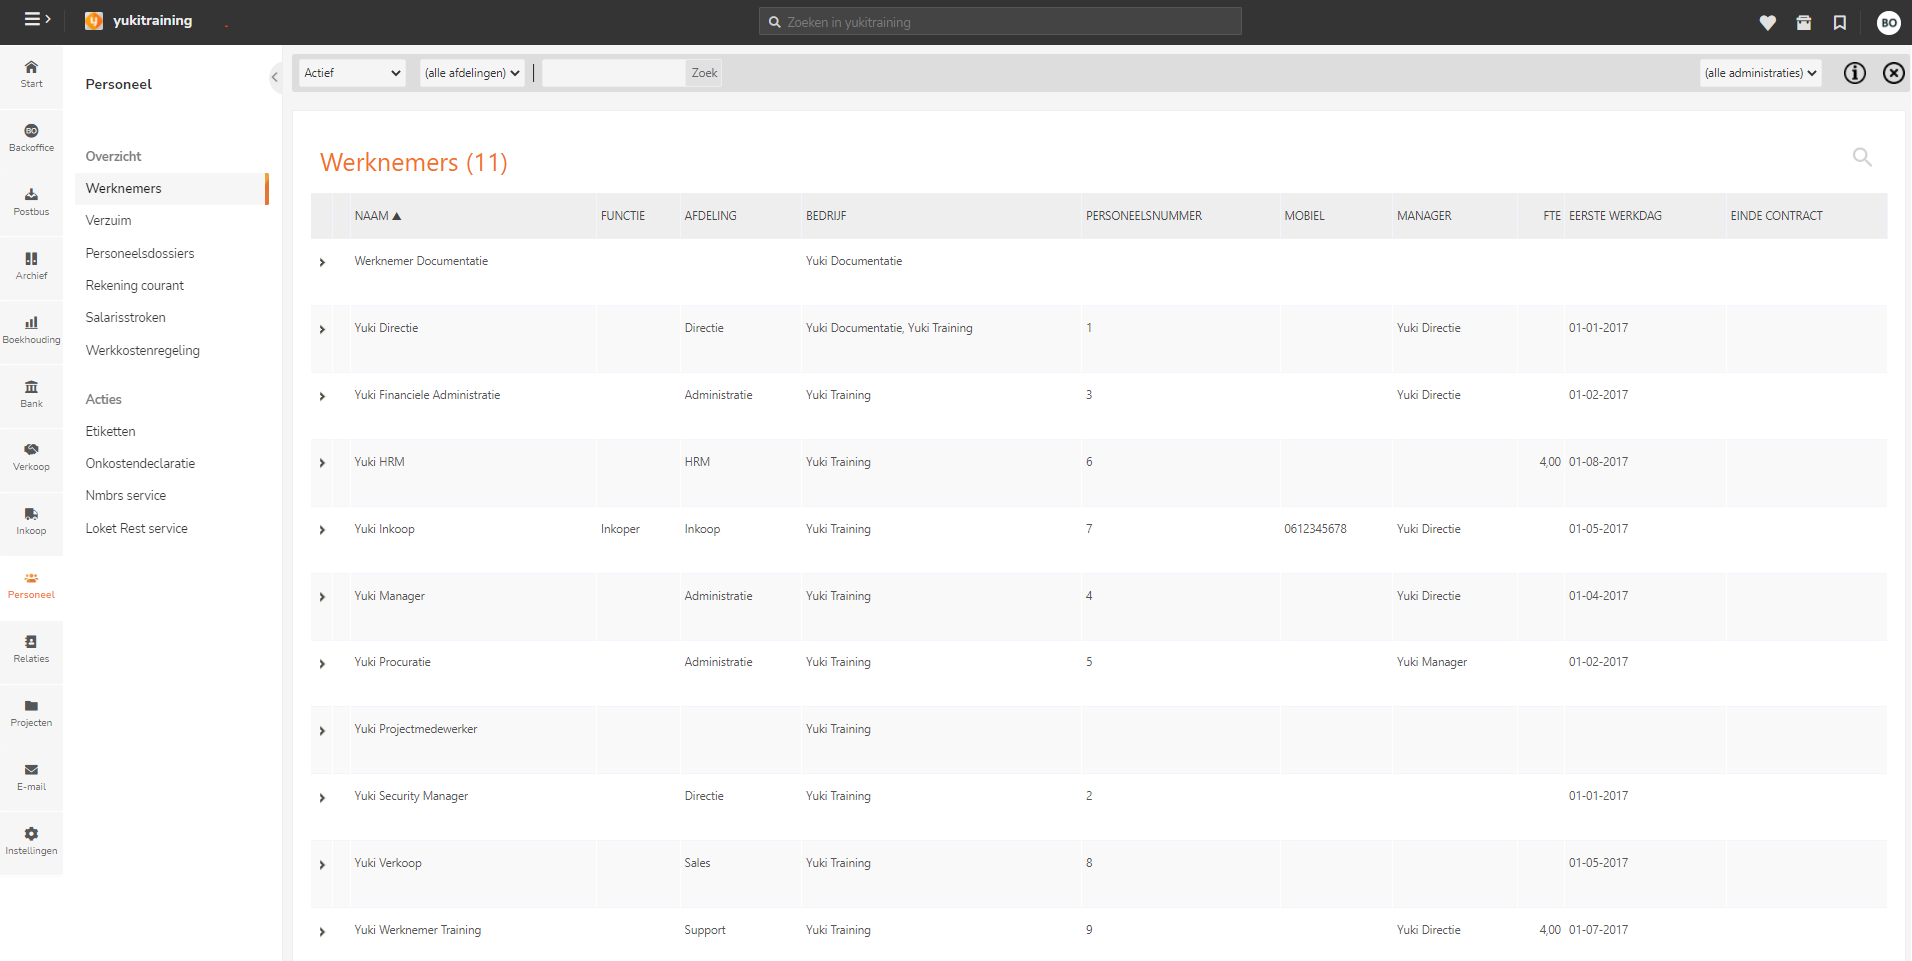
Task: Open the store icon in top bar
Action: [1803, 22]
